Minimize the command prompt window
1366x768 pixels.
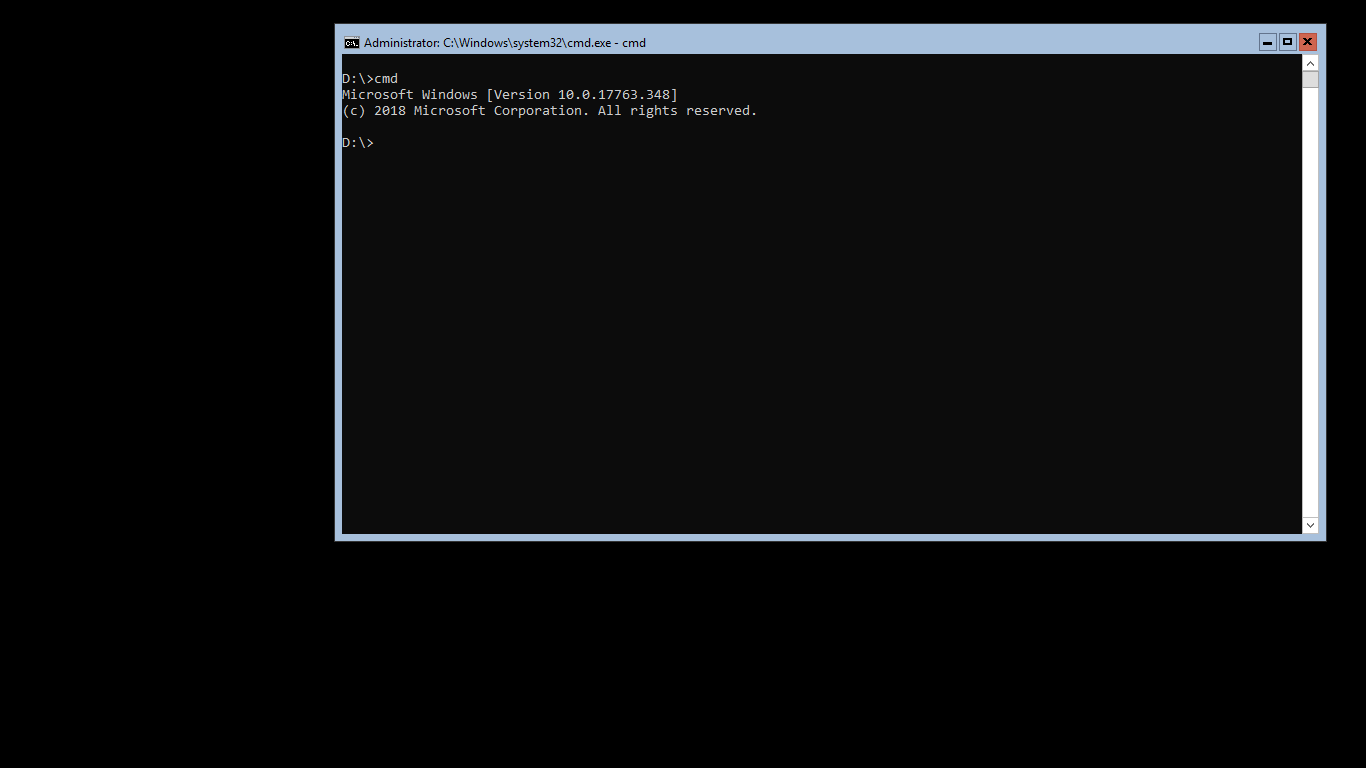[x=1268, y=42]
